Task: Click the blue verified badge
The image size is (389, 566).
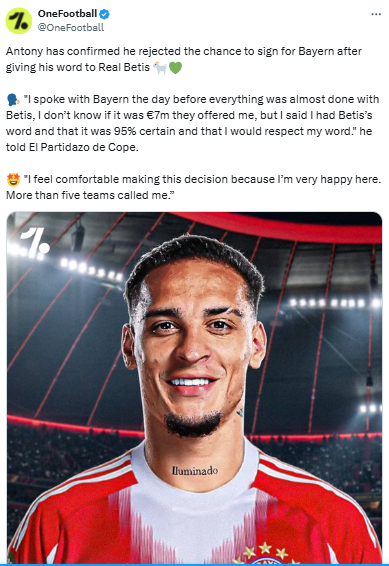Action: [x=105, y=14]
